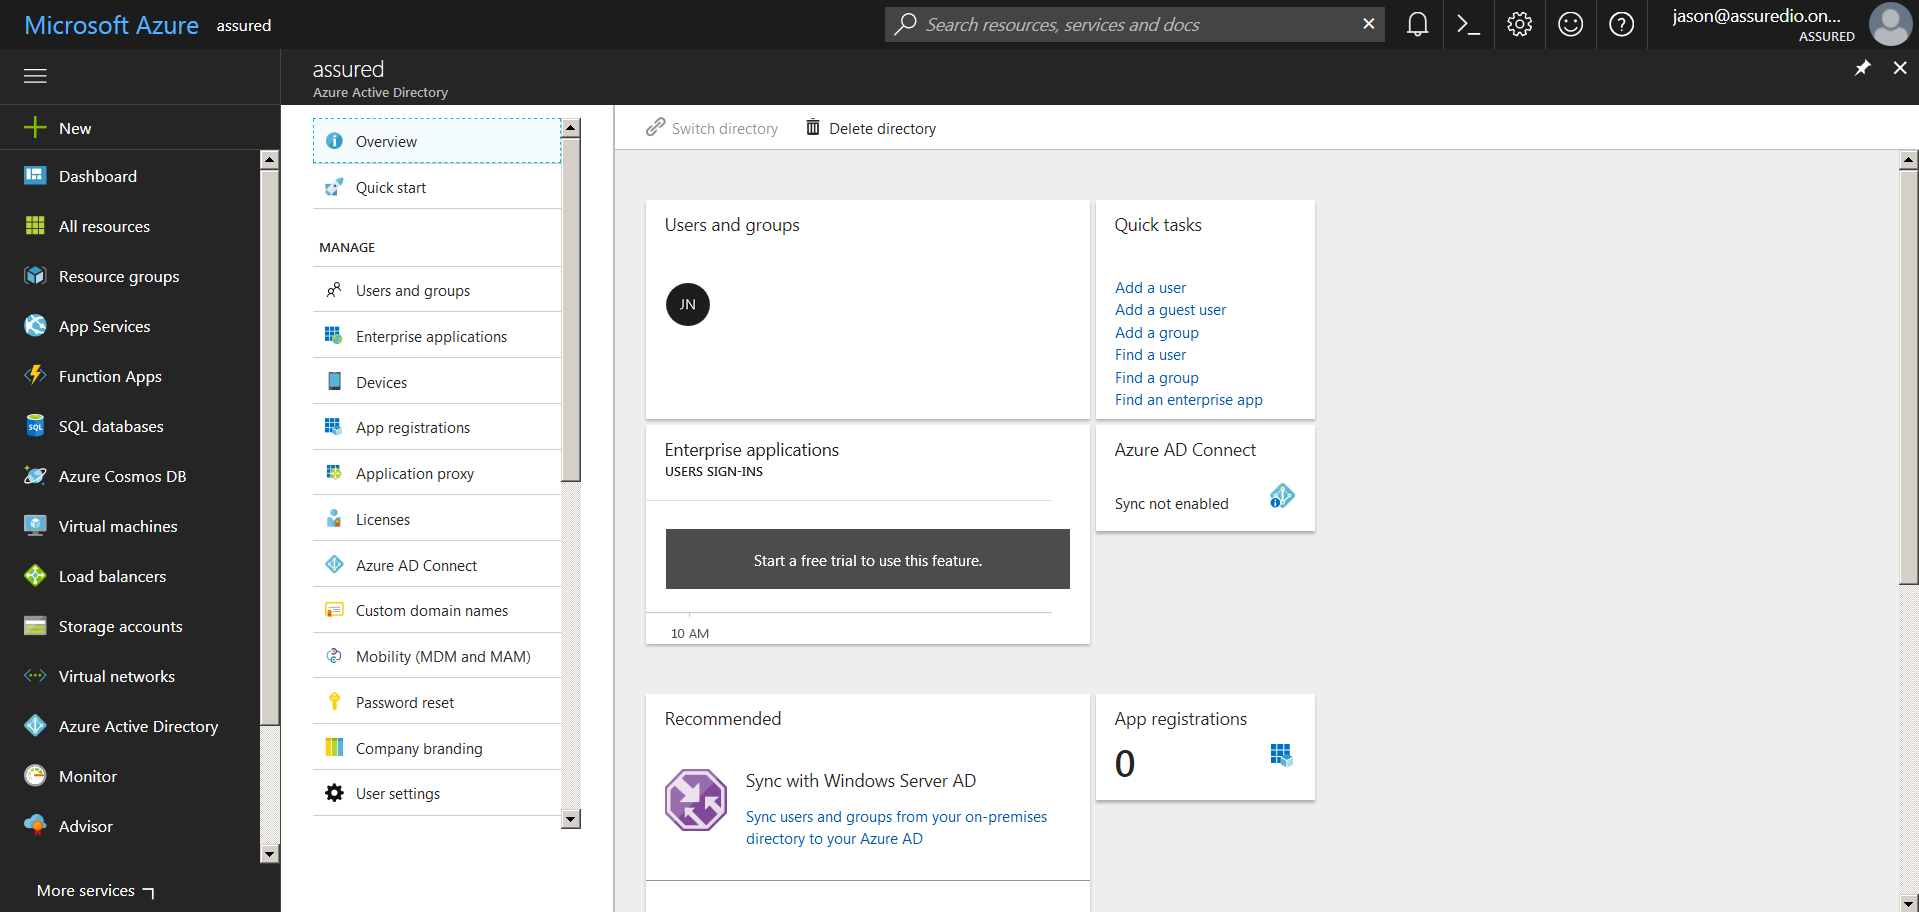Open portal settings gear icon
The width and height of the screenshot is (1919, 912).
tap(1519, 24)
